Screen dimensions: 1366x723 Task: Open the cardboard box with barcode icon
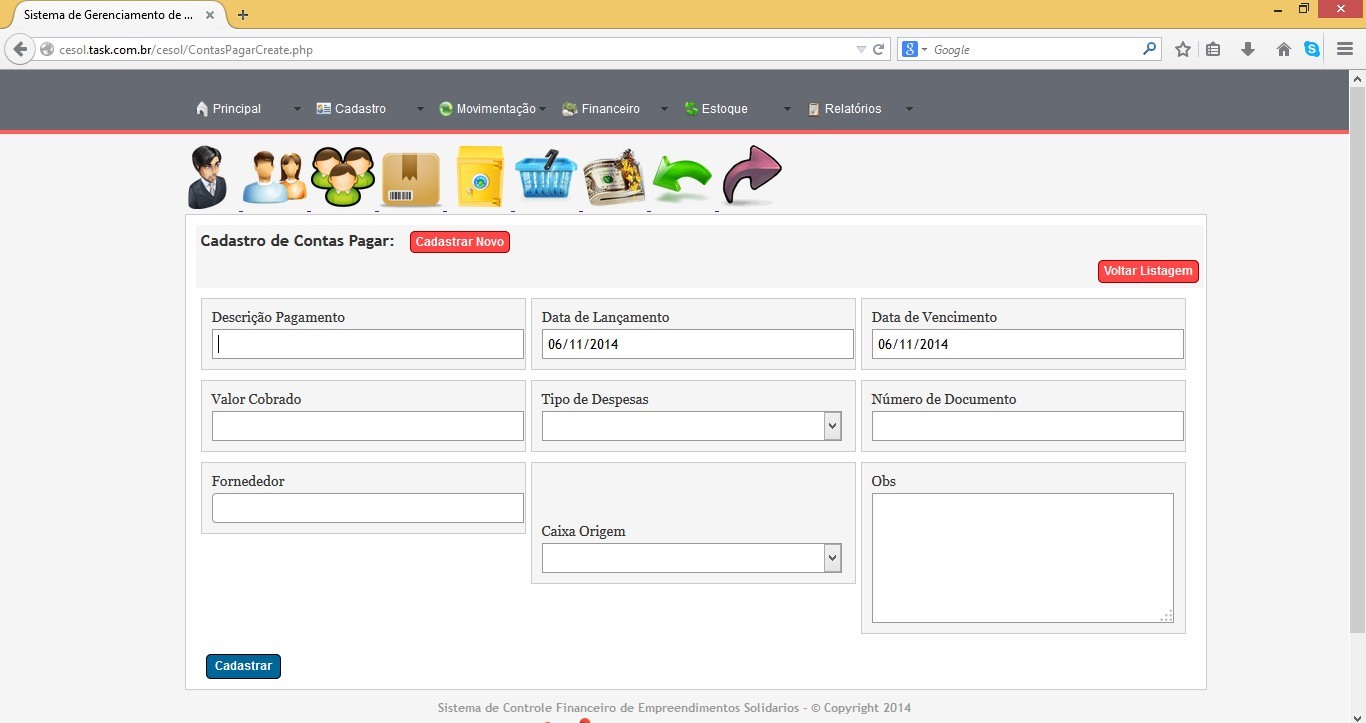(x=410, y=180)
